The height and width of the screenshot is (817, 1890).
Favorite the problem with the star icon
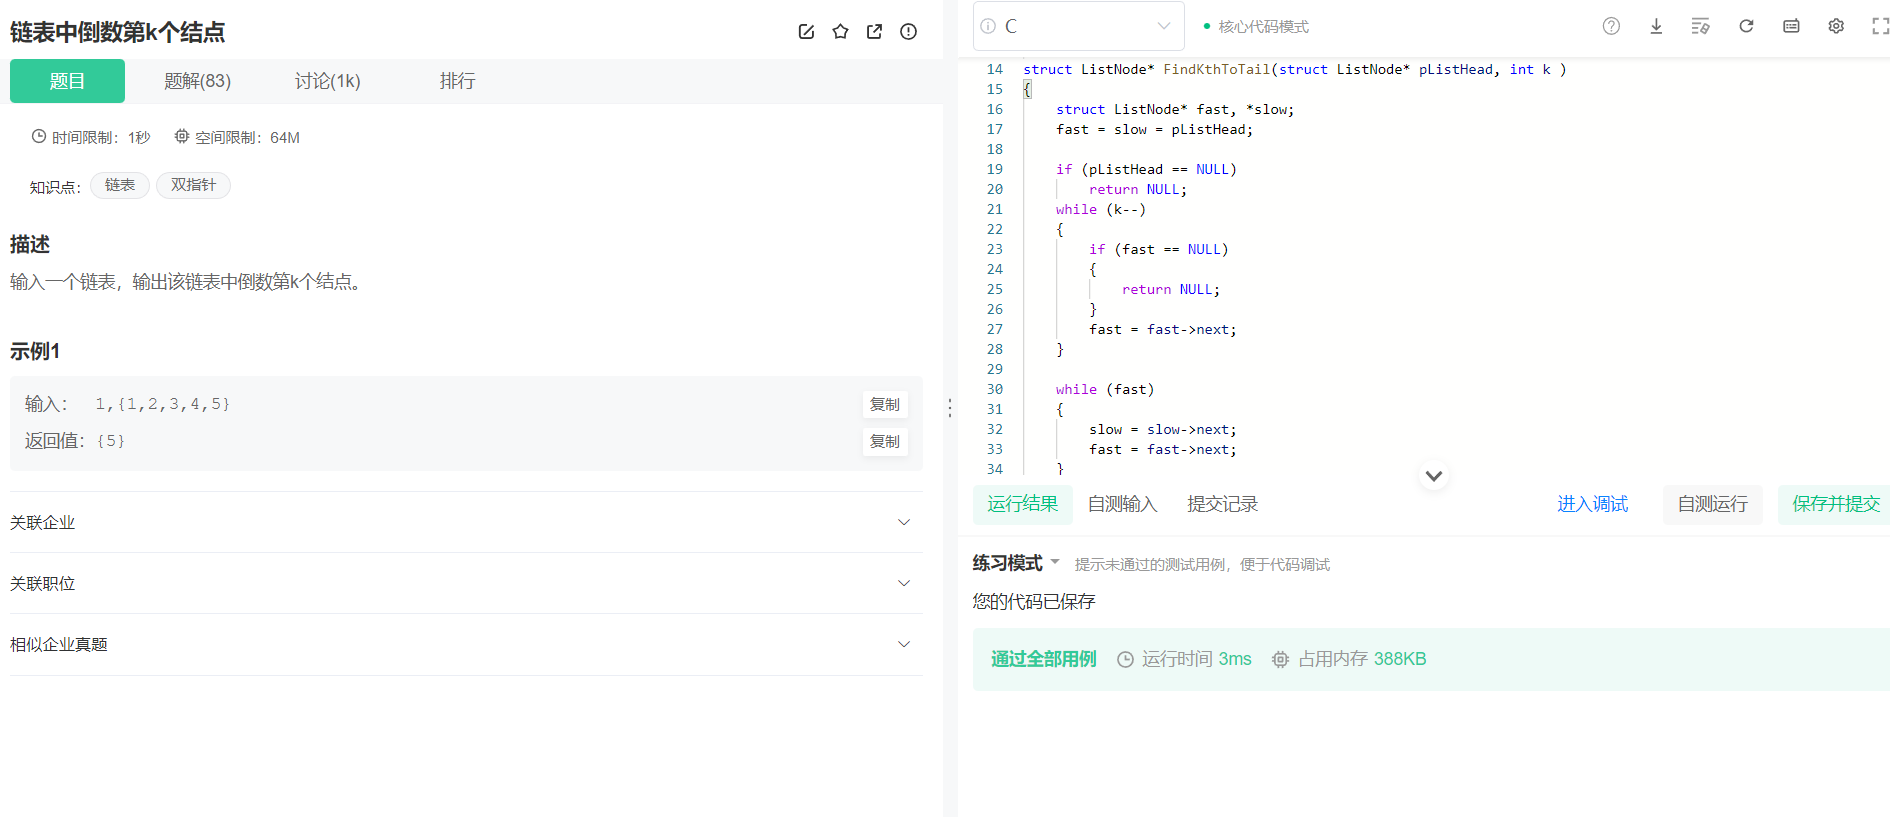tap(840, 32)
